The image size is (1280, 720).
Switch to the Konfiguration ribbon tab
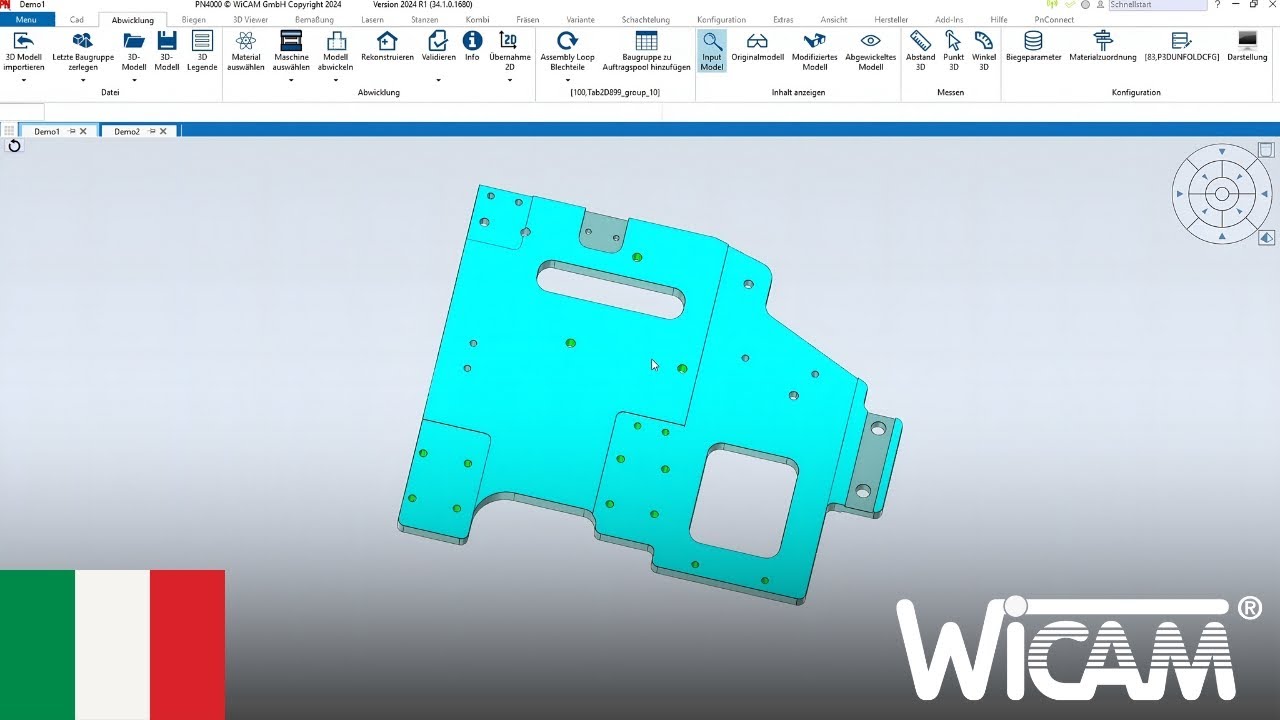click(721, 20)
